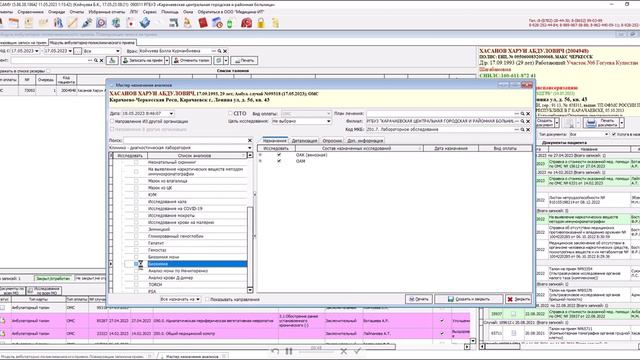This screenshot has height=360, width=640.
Task: Open the calendar icon in main toolbar
Action: click(x=14, y=23)
